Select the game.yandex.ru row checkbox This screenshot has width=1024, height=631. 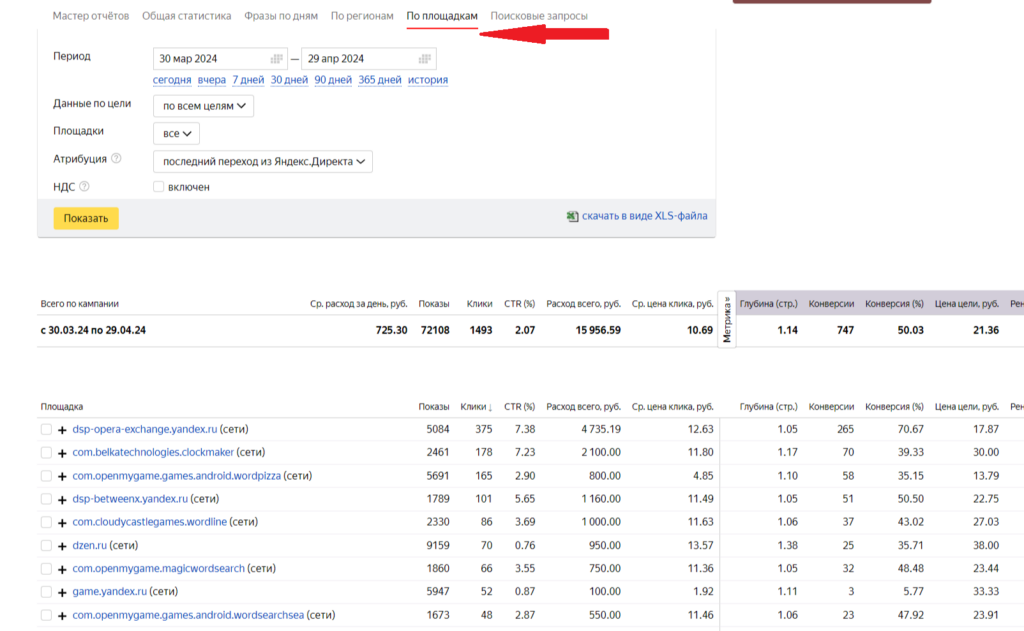point(46,591)
